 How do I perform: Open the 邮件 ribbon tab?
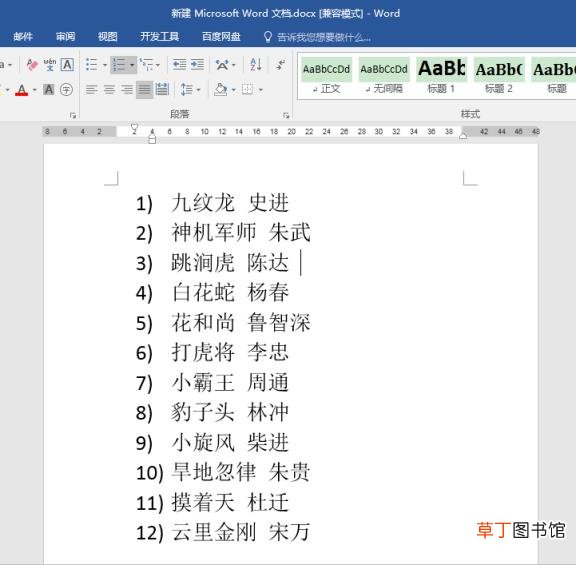tap(23, 36)
